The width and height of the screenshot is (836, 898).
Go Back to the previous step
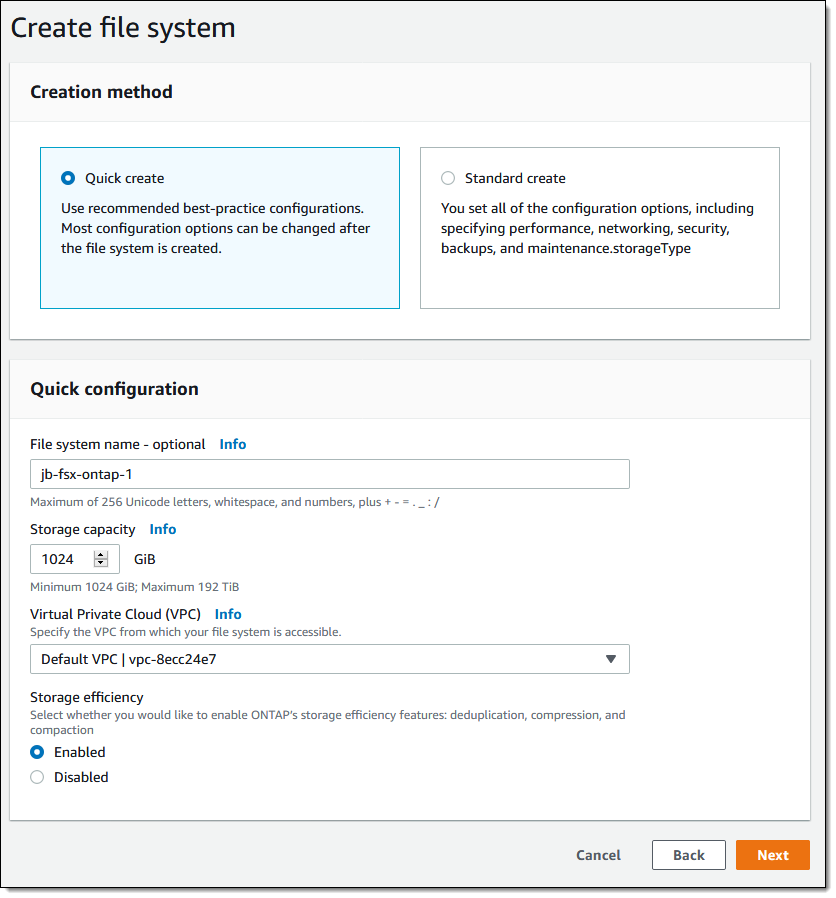(689, 855)
